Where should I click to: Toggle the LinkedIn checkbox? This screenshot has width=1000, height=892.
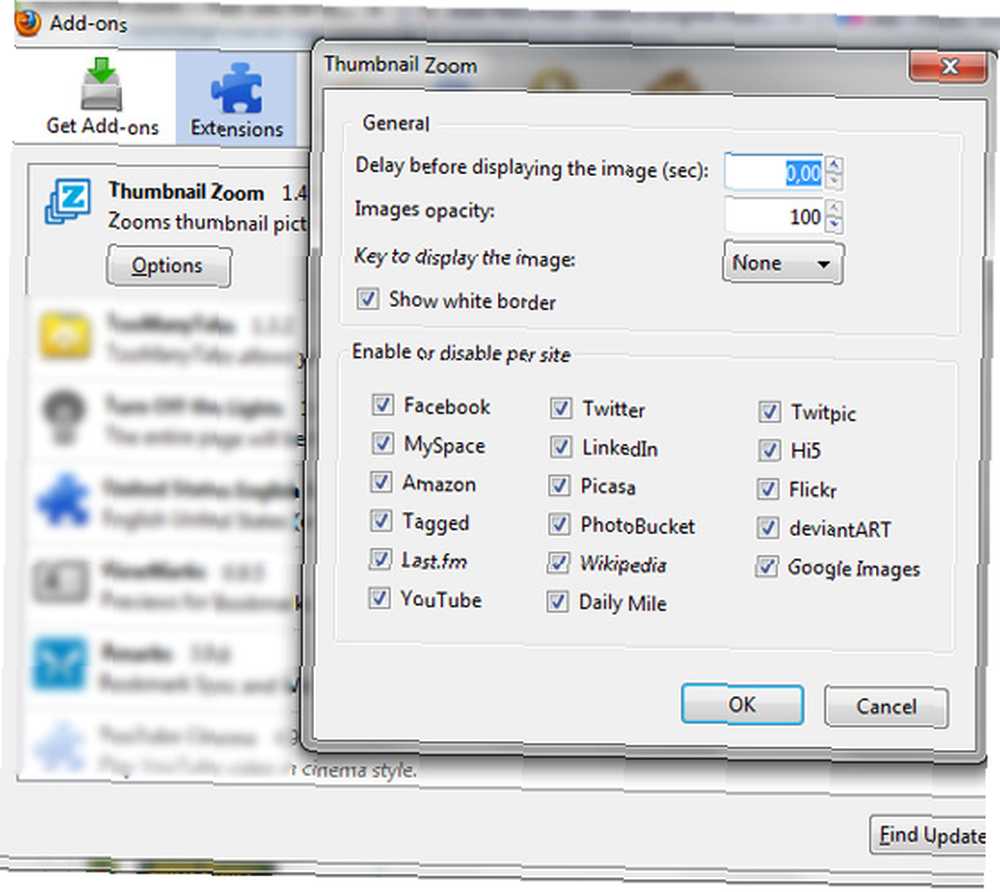point(560,447)
